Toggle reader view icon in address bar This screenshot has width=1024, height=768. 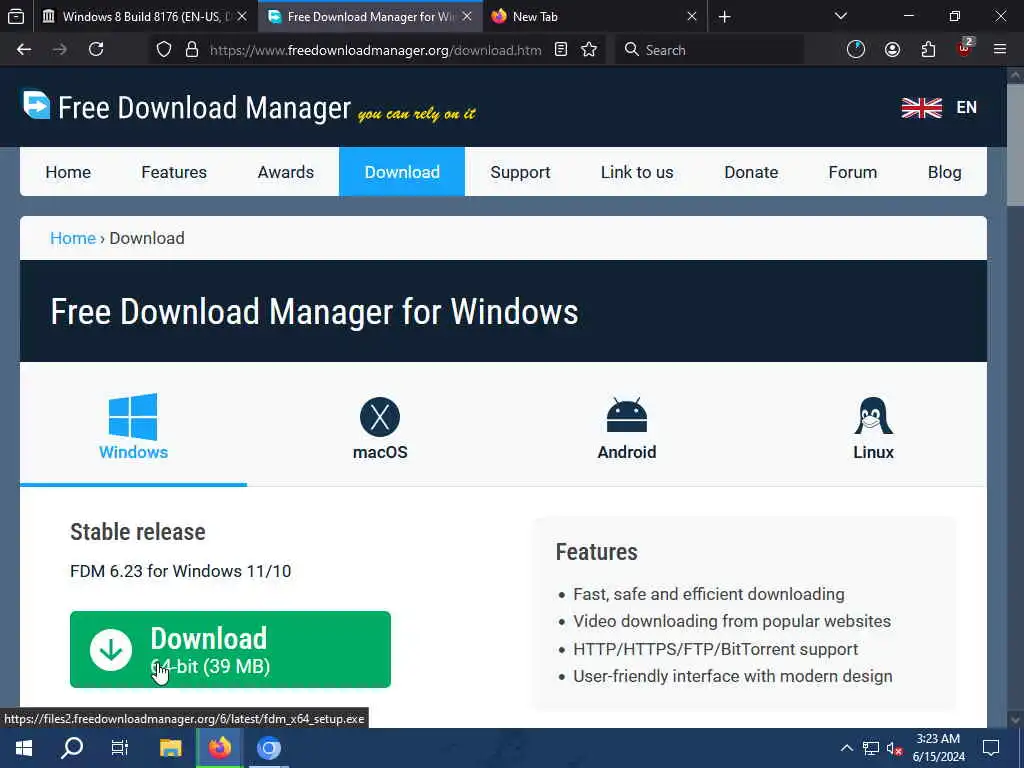(561, 50)
